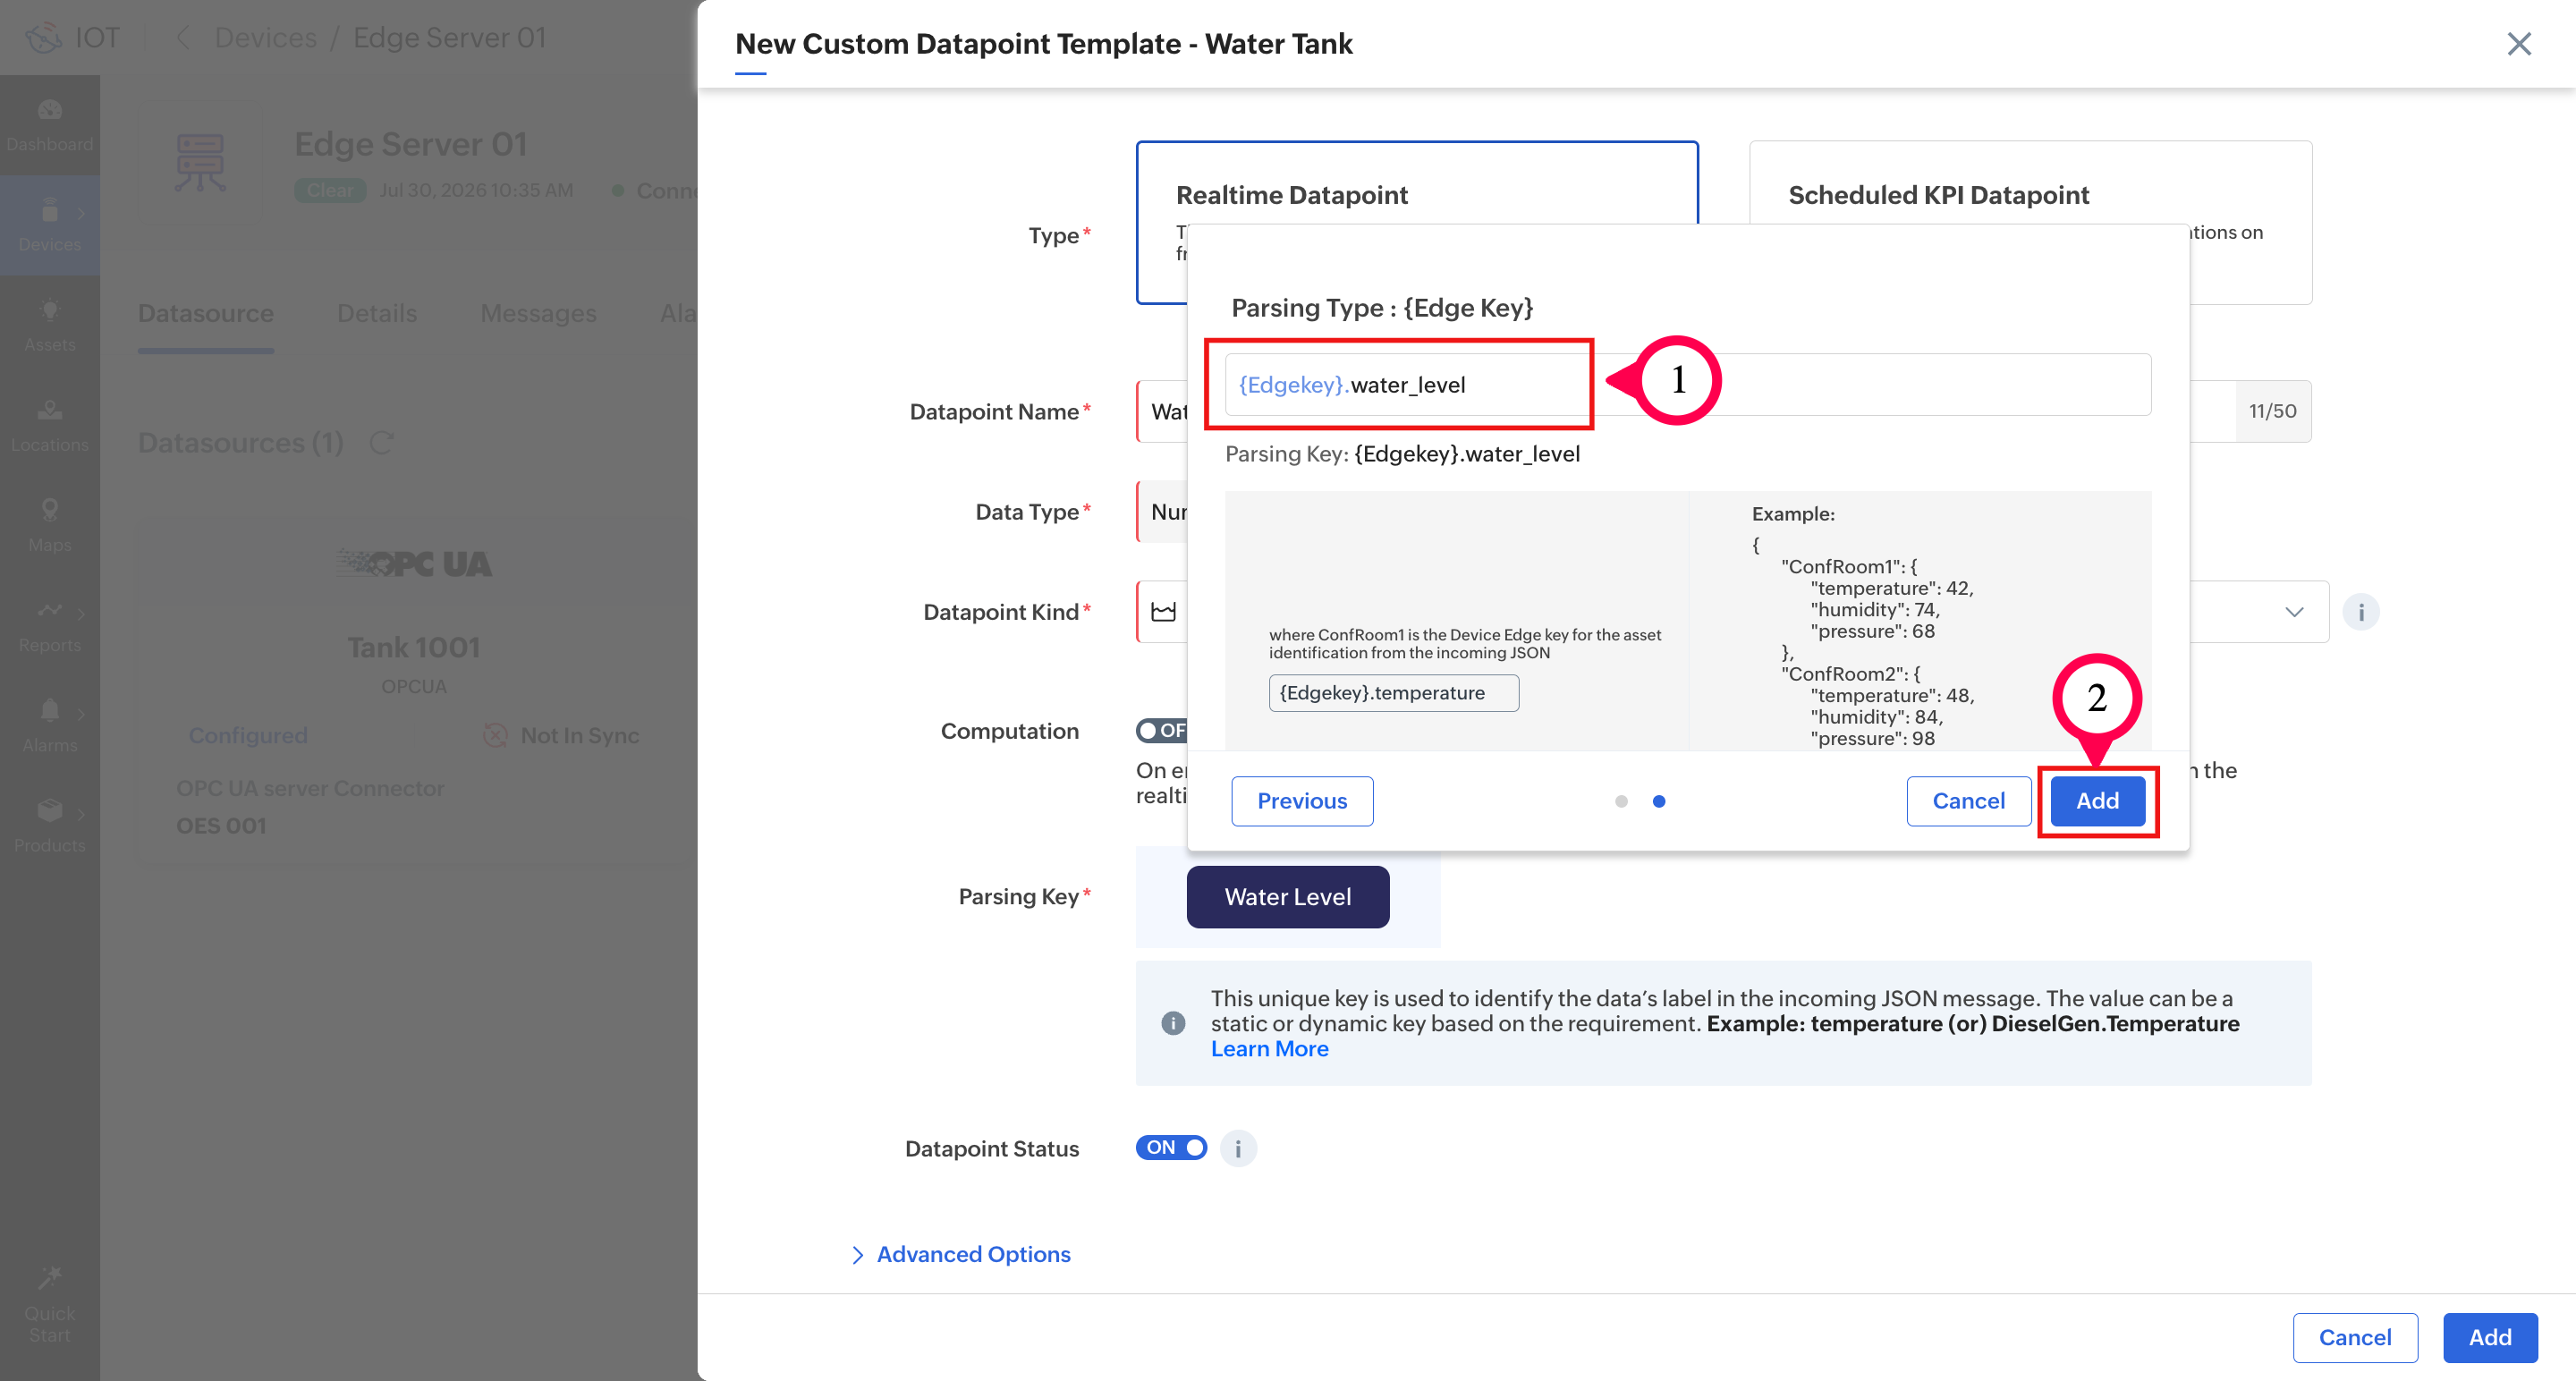Open the Dashboard sidebar icon
Image resolution: width=2576 pixels, height=1381 pixels.
tap(50, 125)
